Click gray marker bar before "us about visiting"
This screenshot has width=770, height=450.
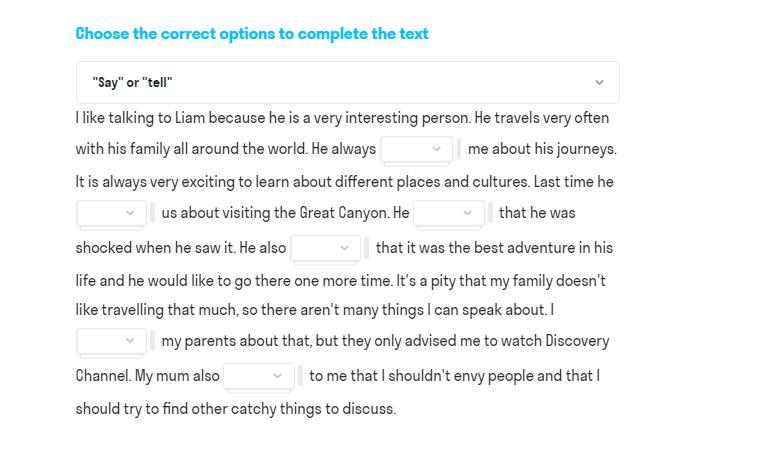pos(152,213)
